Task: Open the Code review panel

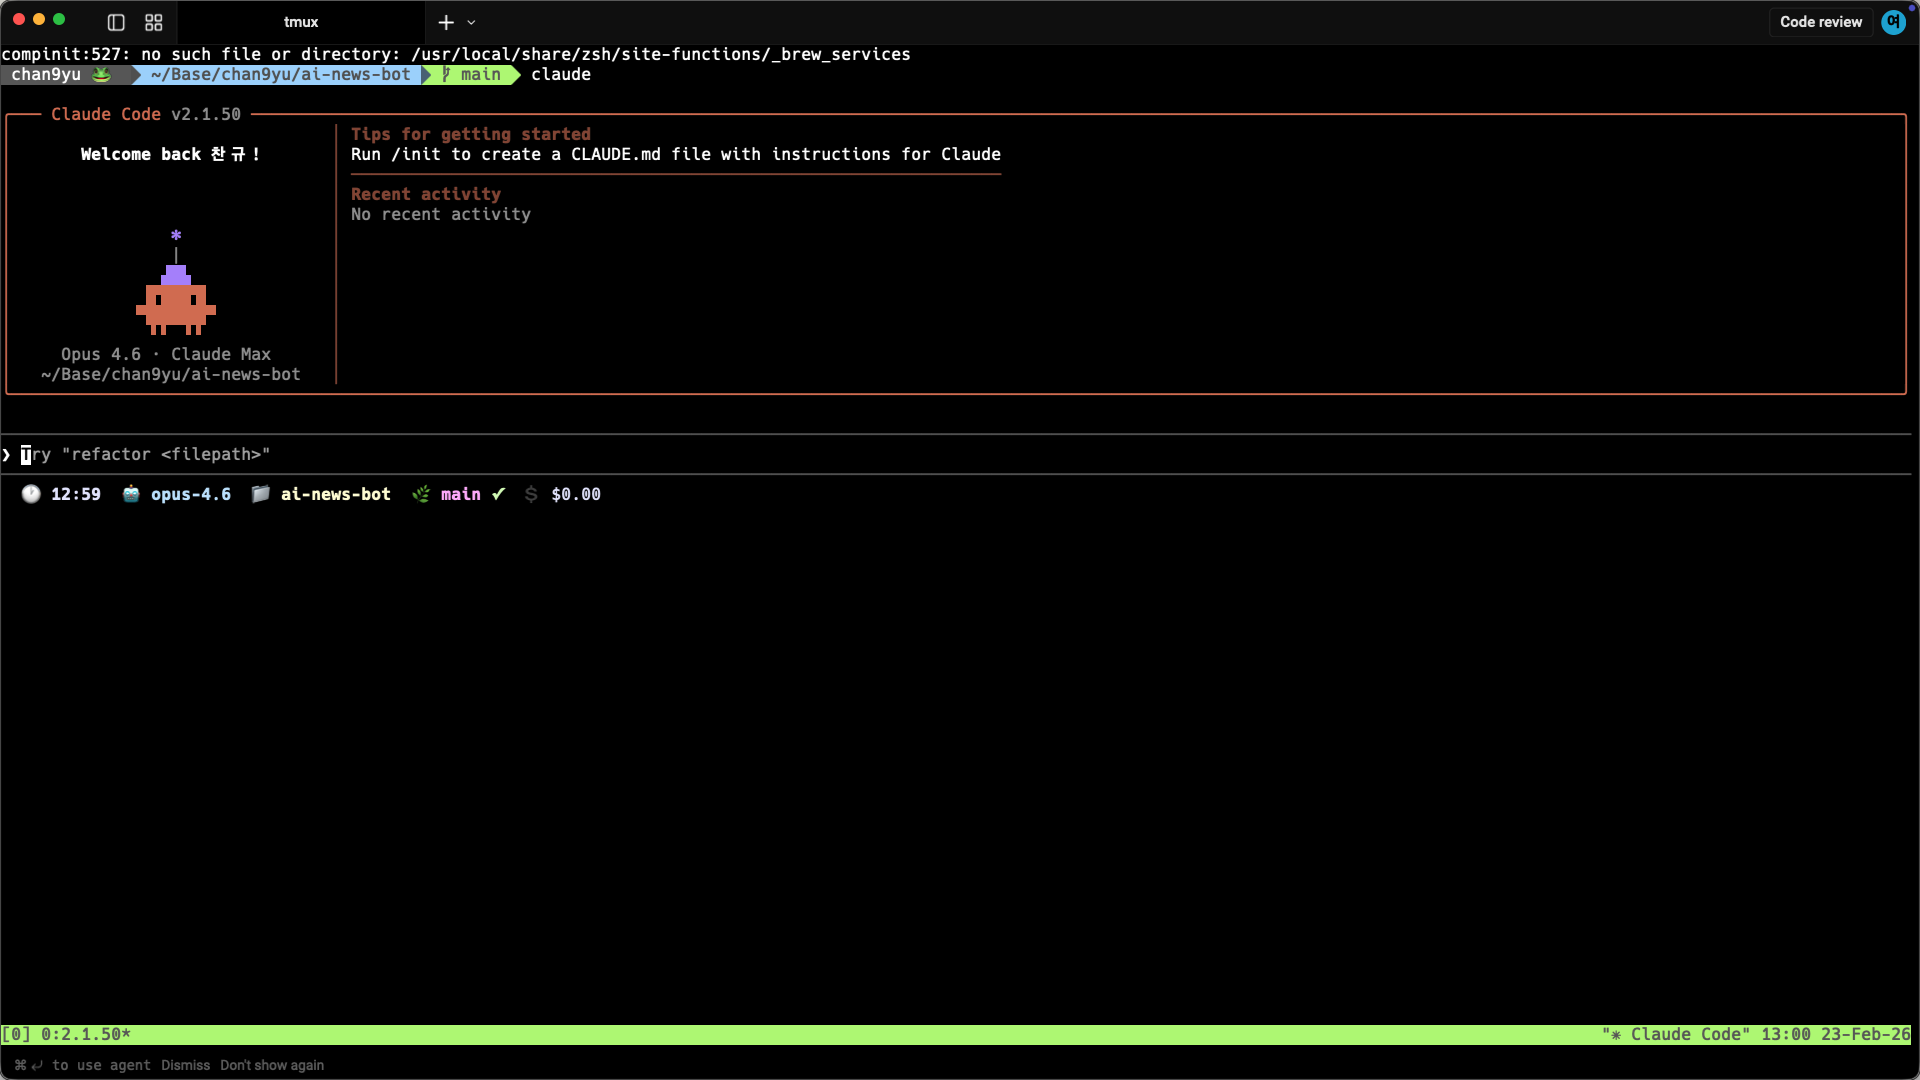Action: click(1820, 22)
